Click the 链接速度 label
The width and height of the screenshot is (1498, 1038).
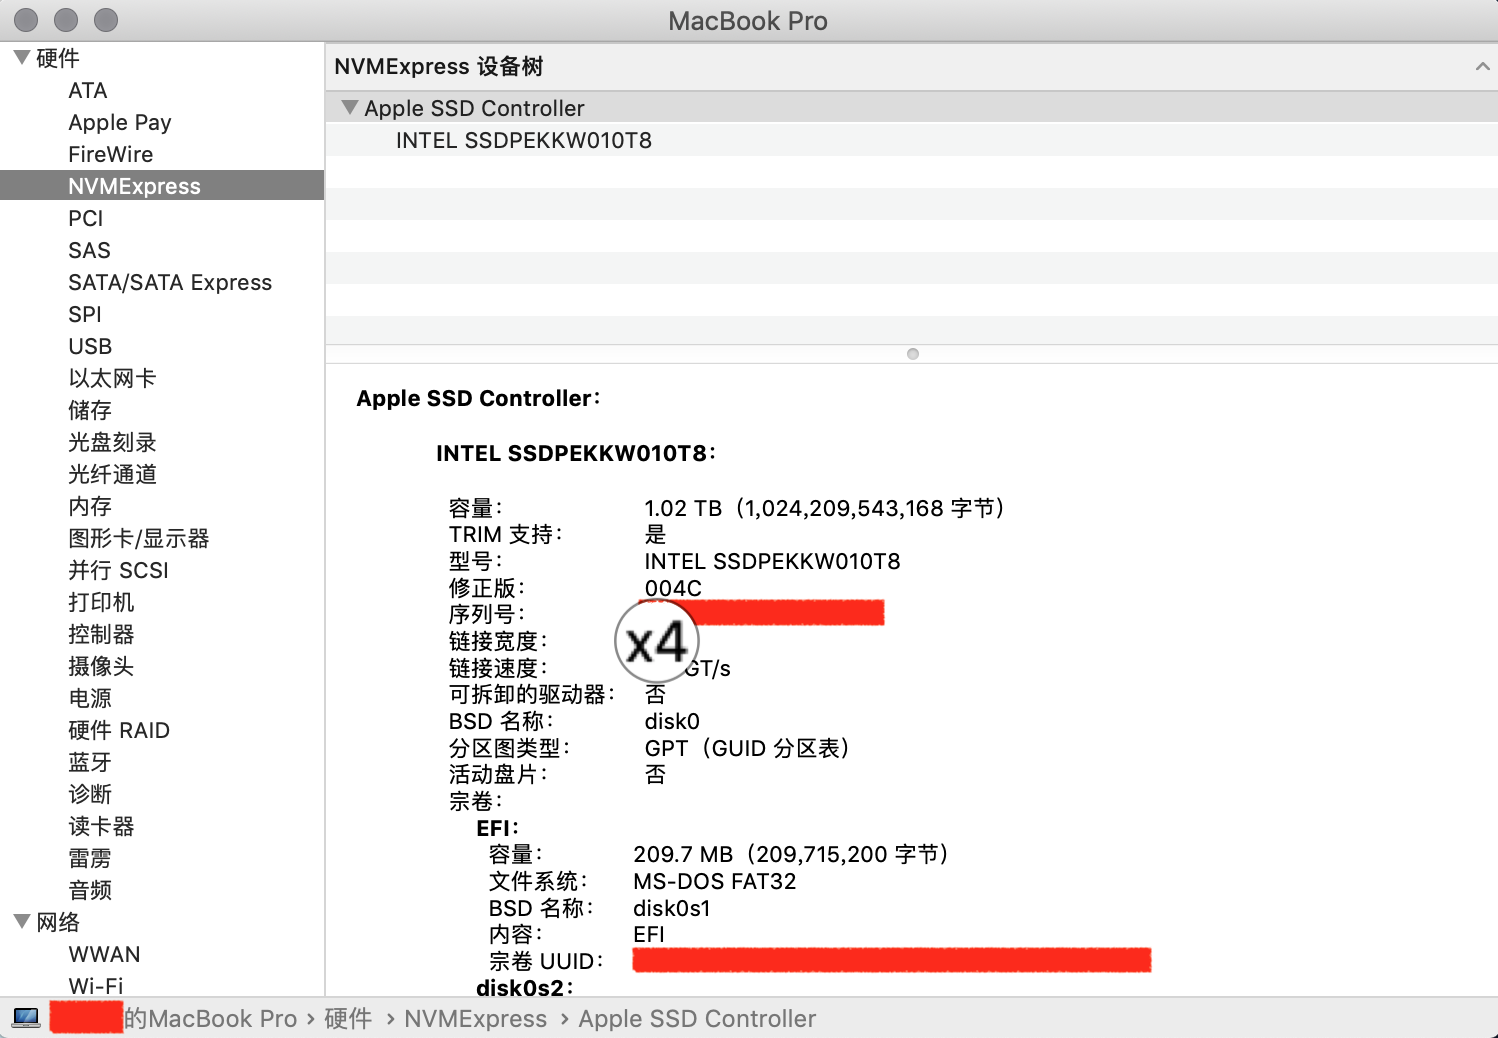coord(497,668)
